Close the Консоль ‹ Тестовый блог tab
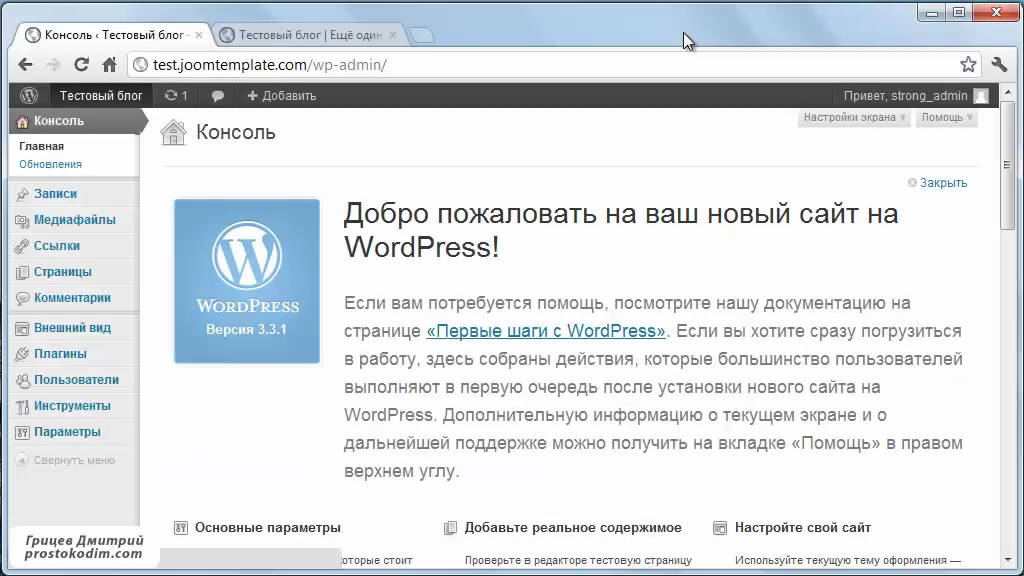Image resolution: width=1024 pixels, height=576 pixels. [199, 35]
